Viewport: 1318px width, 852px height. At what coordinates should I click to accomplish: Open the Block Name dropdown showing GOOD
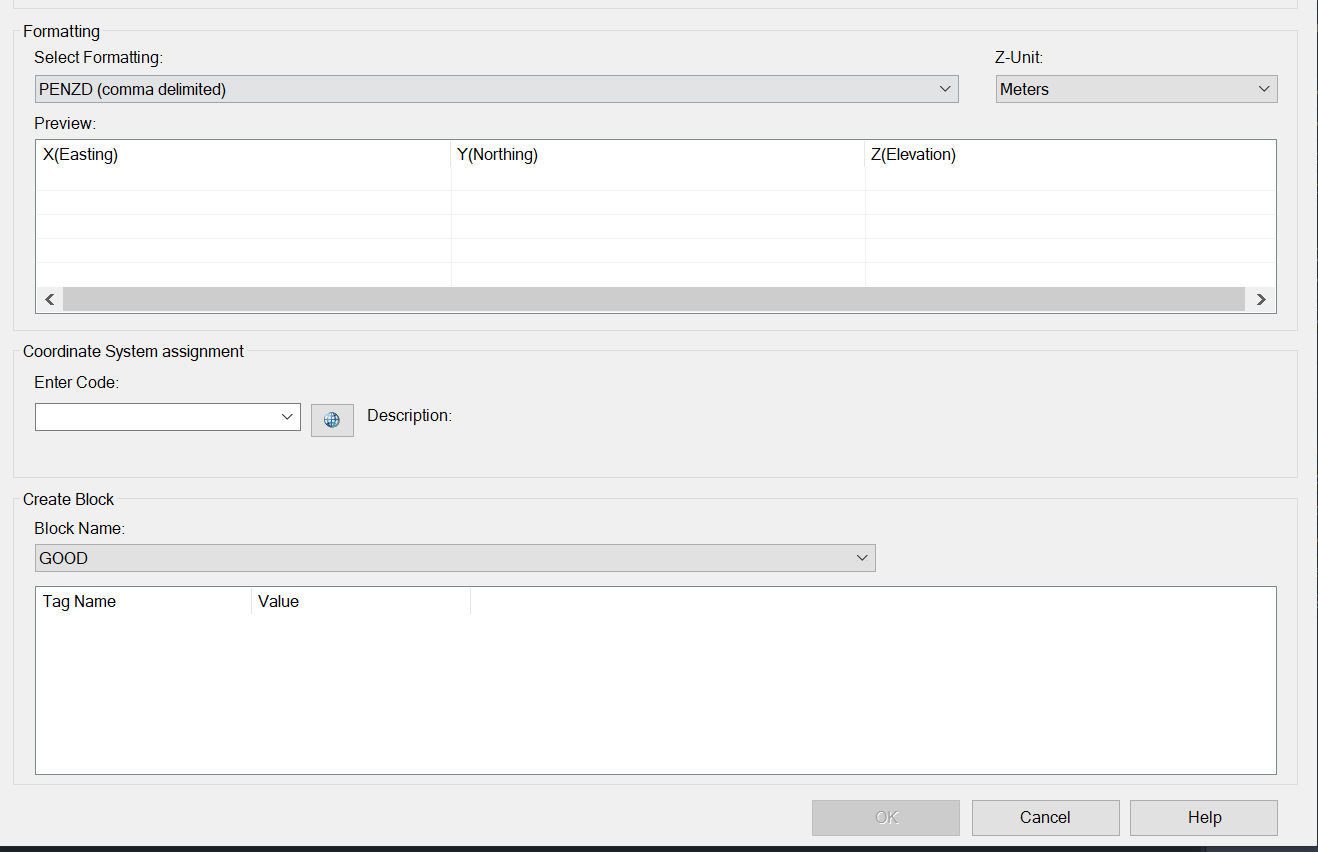tap(861, 558)
